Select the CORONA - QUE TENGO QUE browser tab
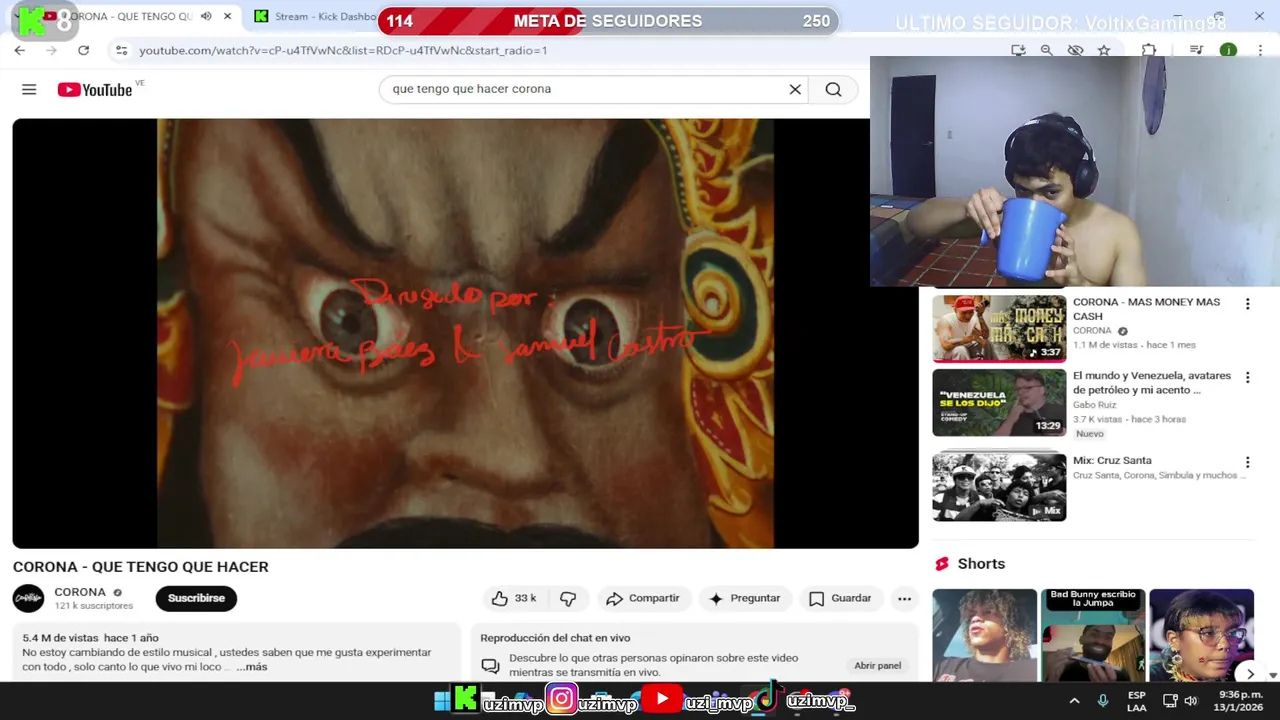Screen dimensions: 1280x720 (130, 16)
